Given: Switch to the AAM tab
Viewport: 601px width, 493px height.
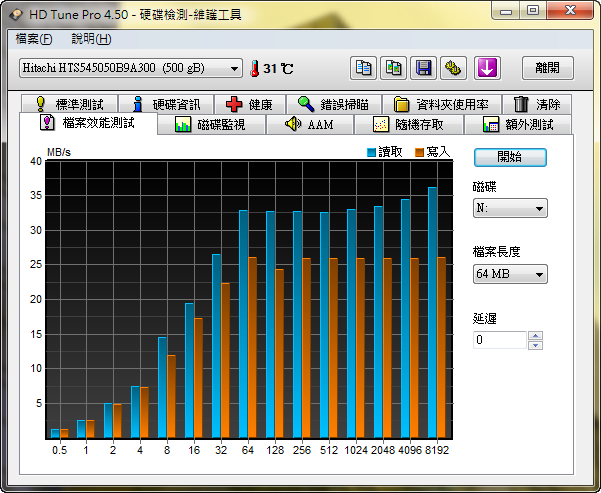Looking at the screenshot, I should pos(310,125).
